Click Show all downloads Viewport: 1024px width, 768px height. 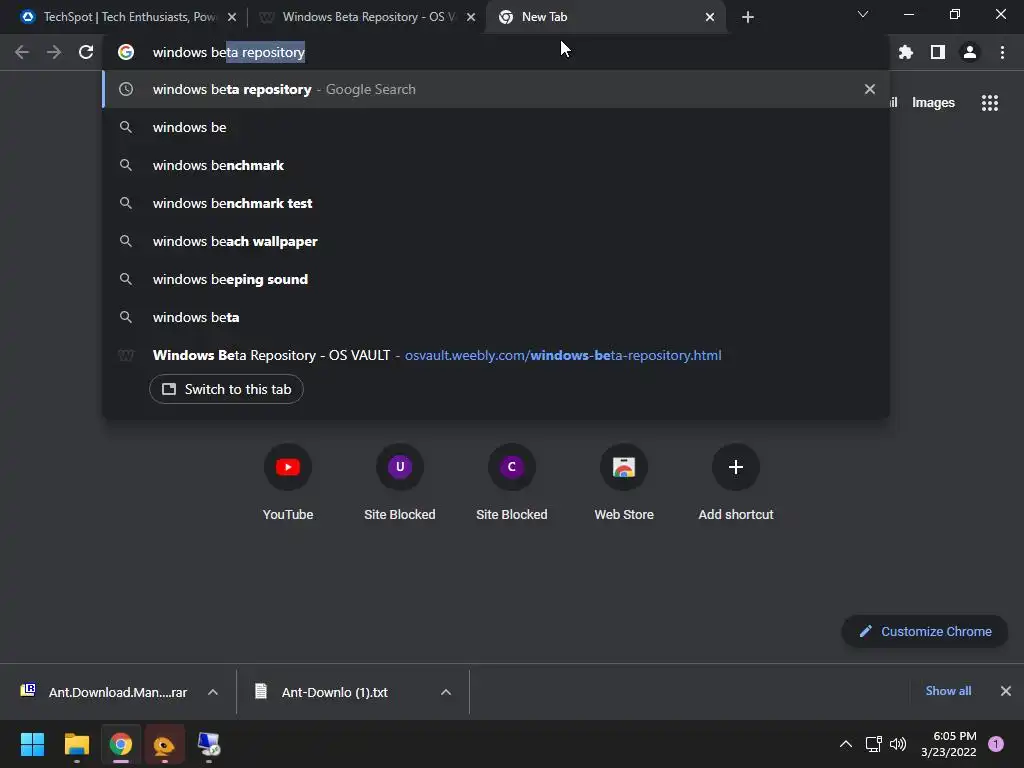pos(948,691)
